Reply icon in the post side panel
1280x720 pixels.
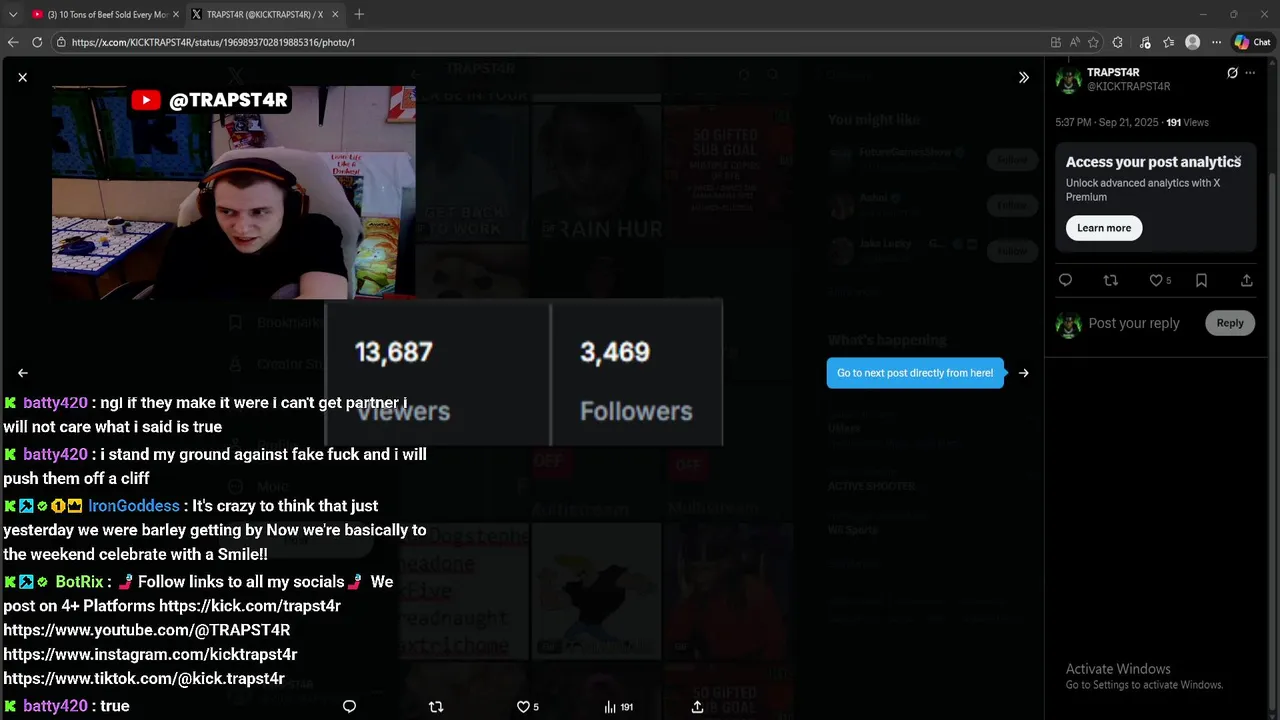pyautogui.click(x=1065, y=280)
